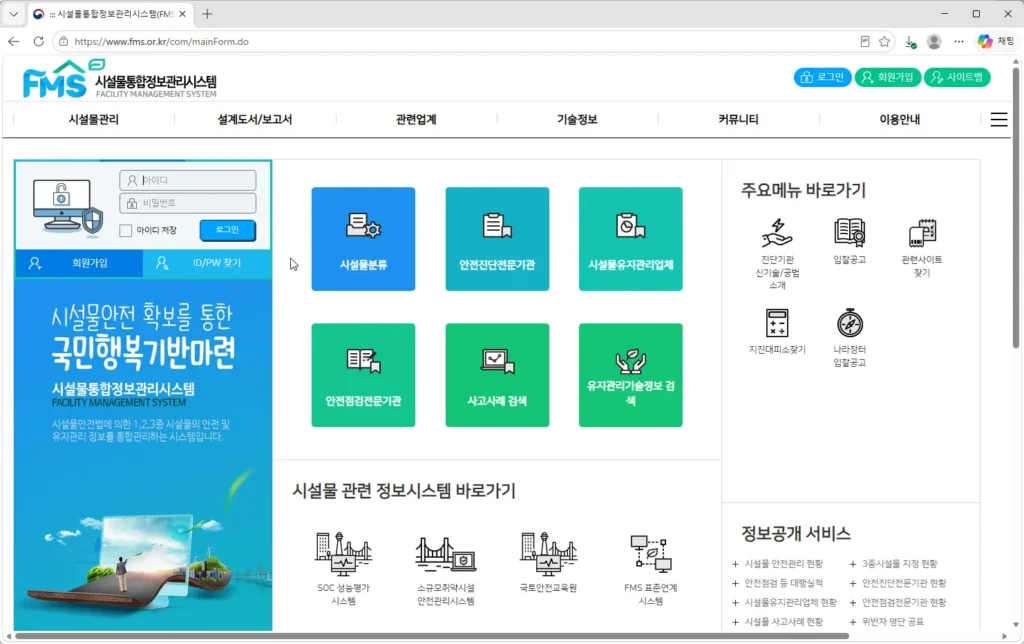Open the 기술정보 menu

577,120
